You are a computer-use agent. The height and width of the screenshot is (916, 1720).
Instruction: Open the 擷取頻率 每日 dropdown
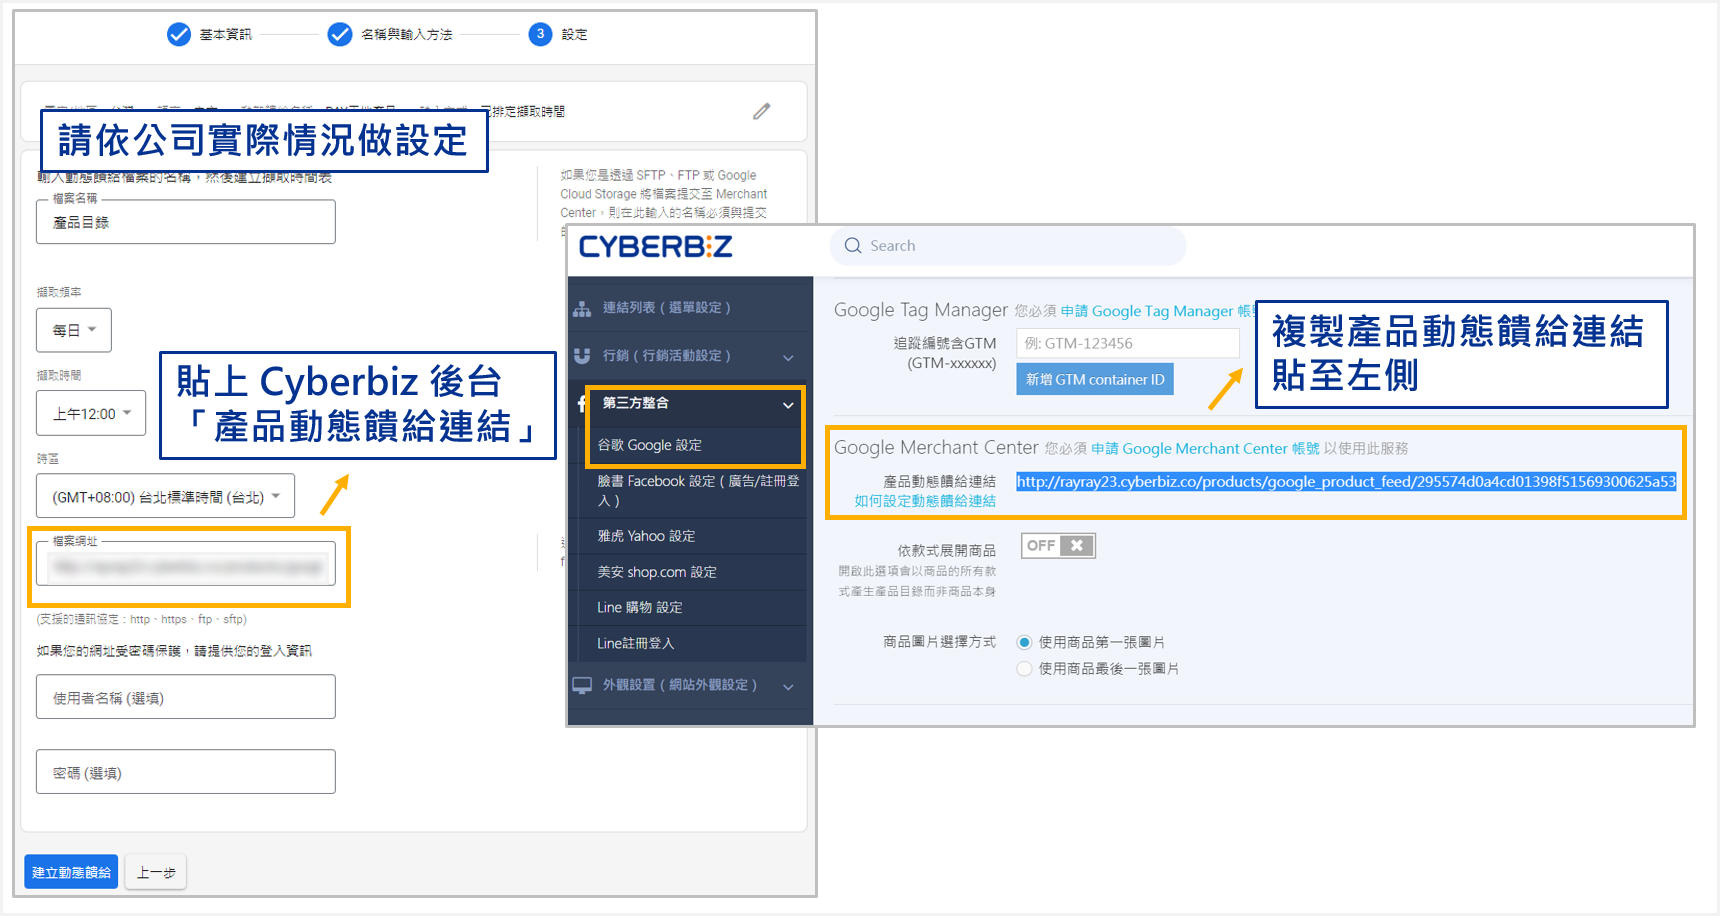pos(74,330)
